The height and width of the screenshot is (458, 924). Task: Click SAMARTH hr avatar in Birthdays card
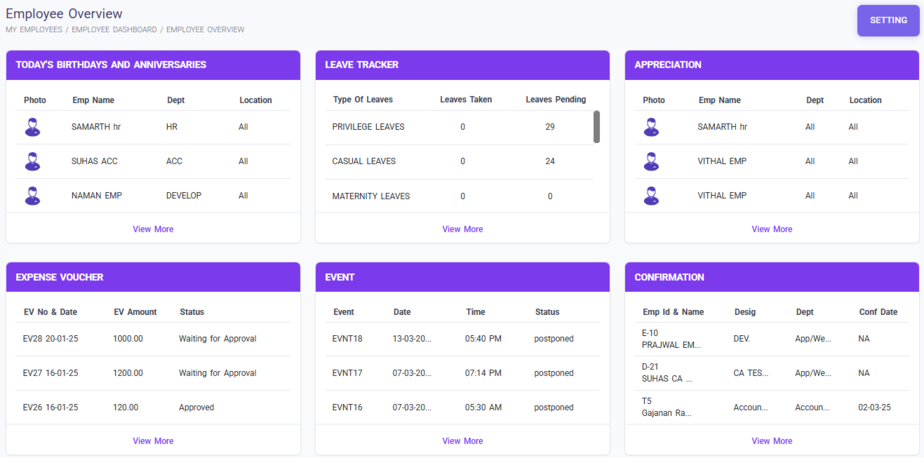(33, 127)
